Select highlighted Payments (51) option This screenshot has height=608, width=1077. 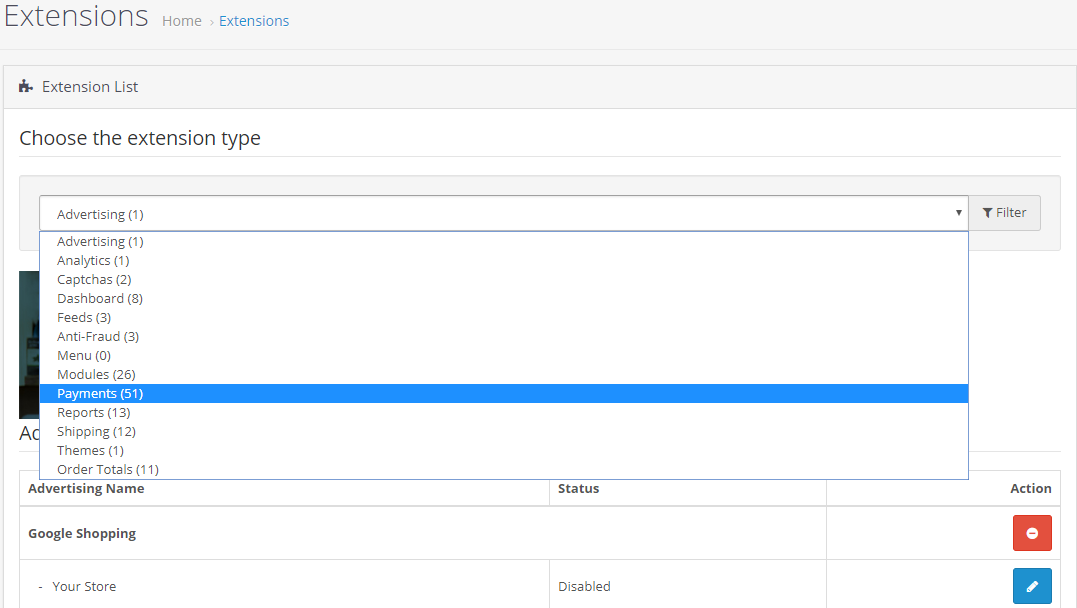tap(503, 394)
